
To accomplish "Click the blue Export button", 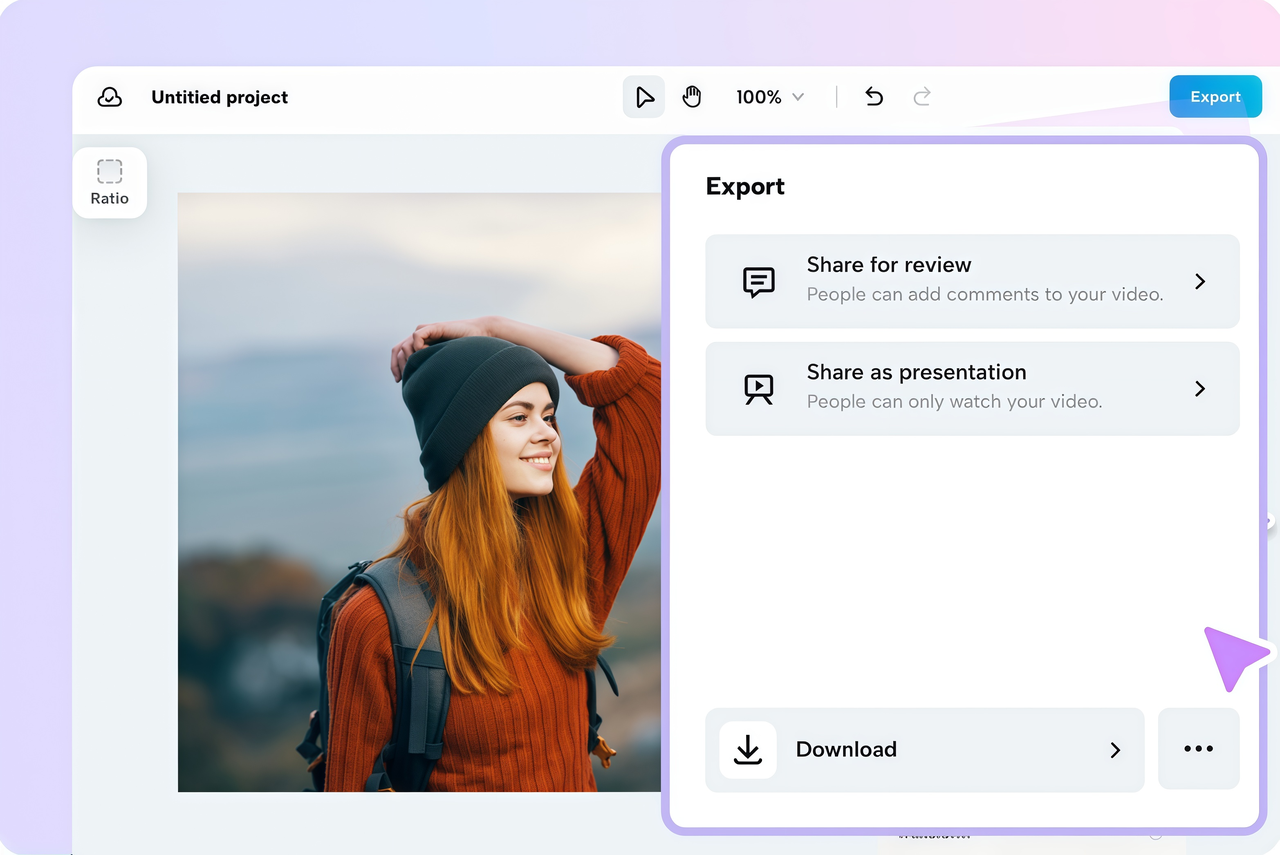I will click(x=1215, y=96).
